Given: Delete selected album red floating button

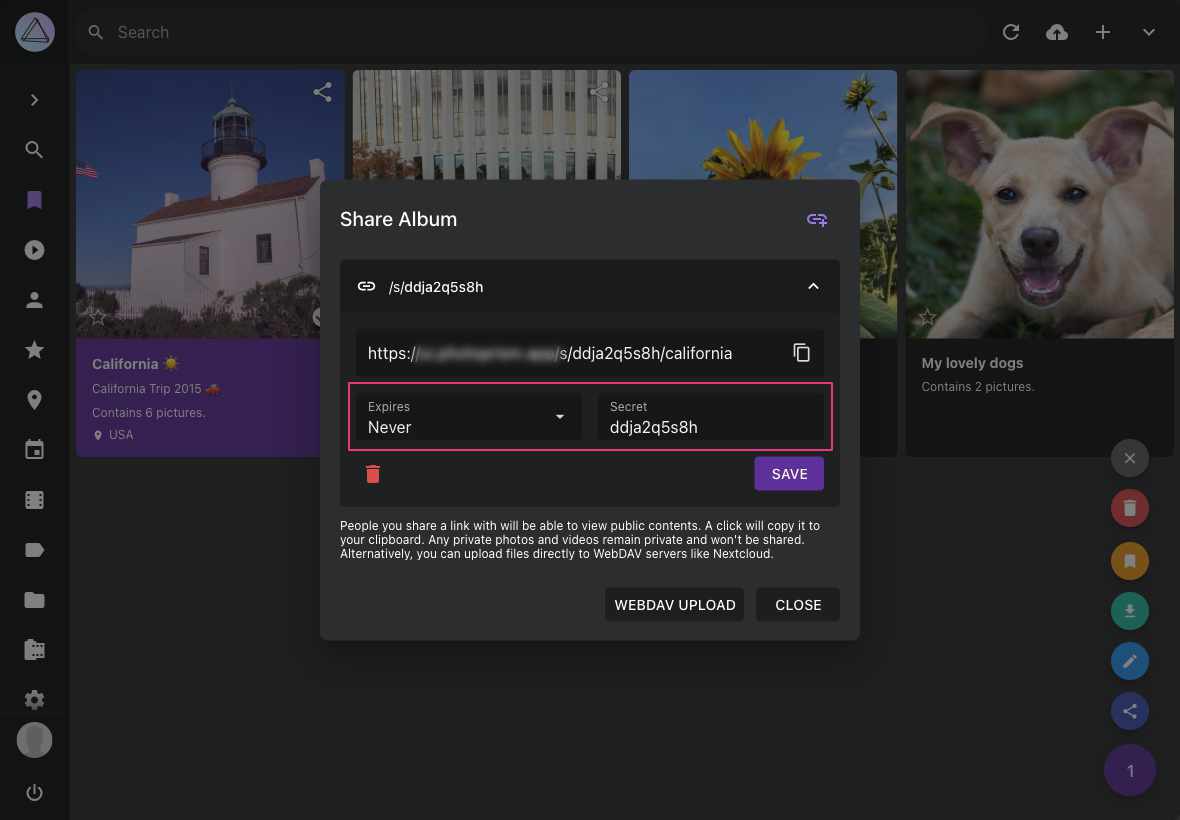Looking at the screenshot, I should (1130, 509).
